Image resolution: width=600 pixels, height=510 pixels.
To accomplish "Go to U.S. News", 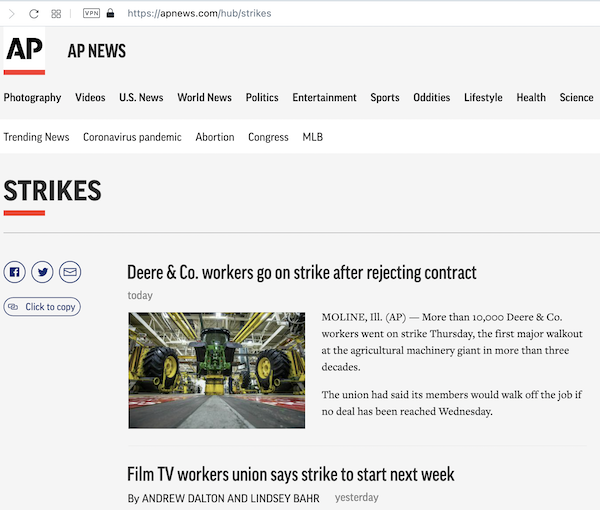I will click(x=141, y=98).
